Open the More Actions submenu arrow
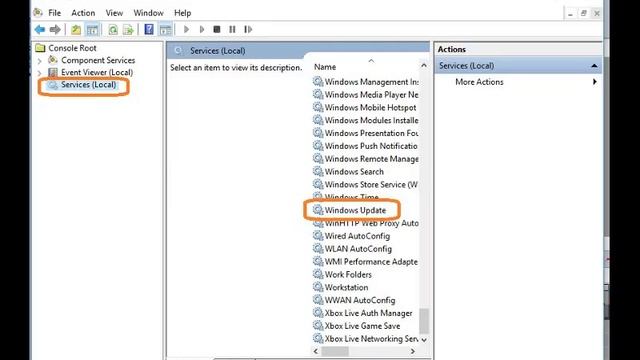This screenshot has width=640, height=360. (x=595, y=82)
